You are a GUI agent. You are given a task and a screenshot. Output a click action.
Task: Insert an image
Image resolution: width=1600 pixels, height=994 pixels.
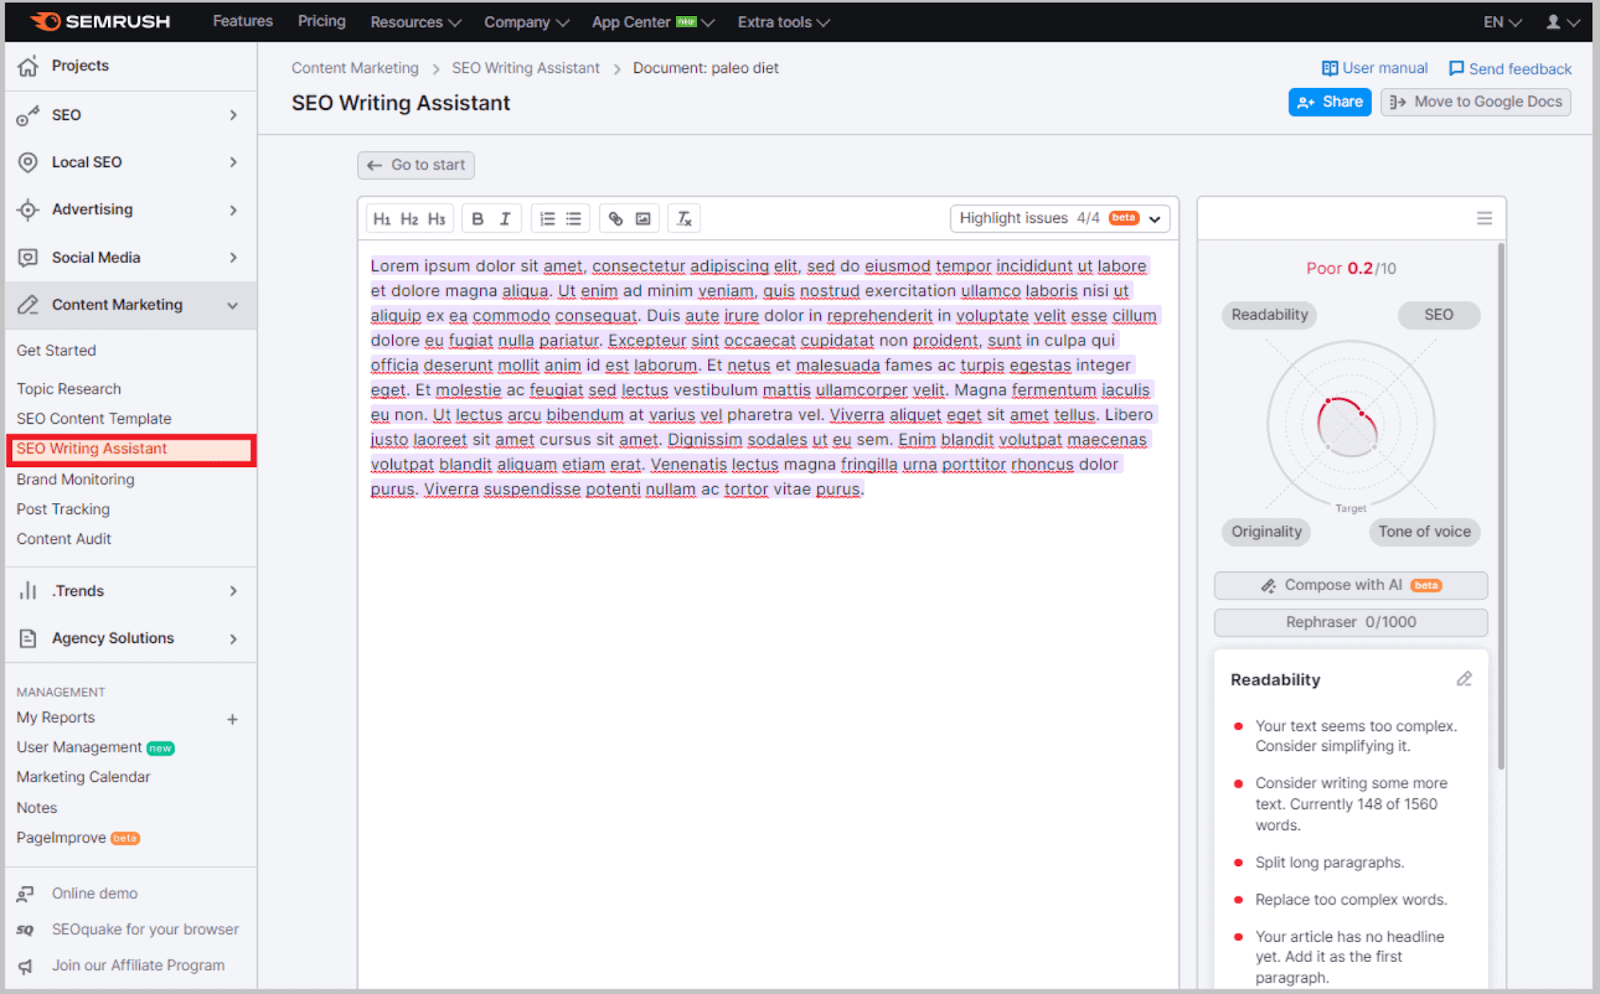(x=643, y=219)
